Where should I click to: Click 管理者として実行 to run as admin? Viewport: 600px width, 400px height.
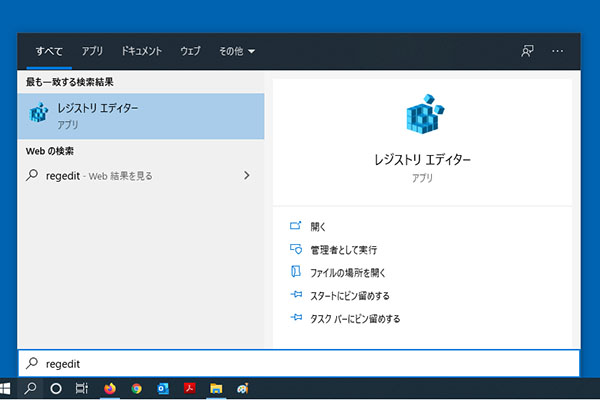(343, 249)
